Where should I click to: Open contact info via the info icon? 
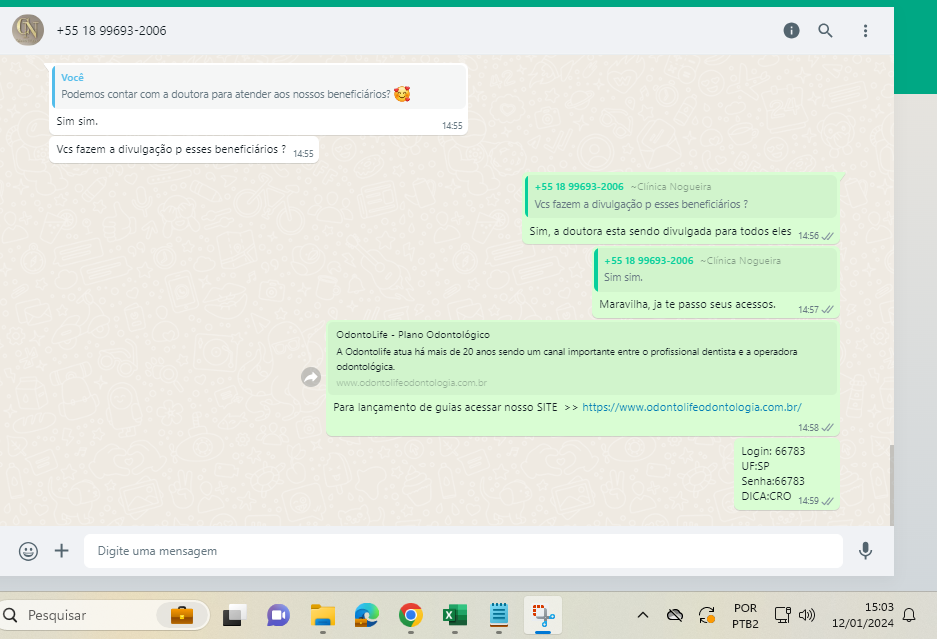point(791,31)
